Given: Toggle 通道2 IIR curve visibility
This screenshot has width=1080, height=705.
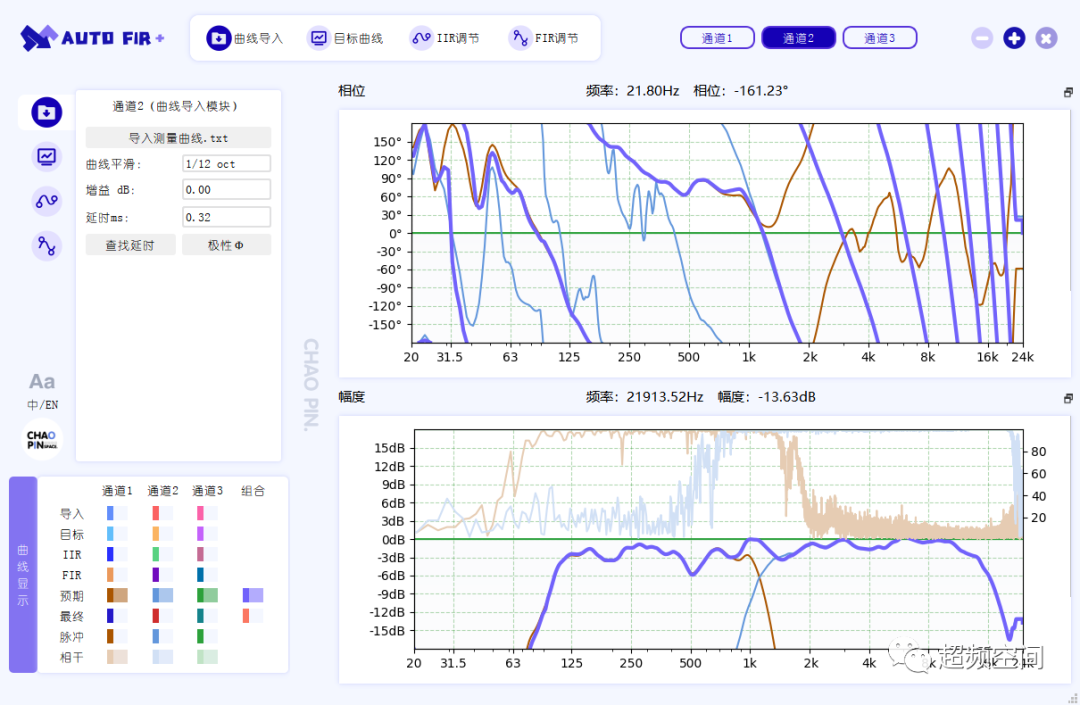Looking at the screenshot, I should point(163,554).
